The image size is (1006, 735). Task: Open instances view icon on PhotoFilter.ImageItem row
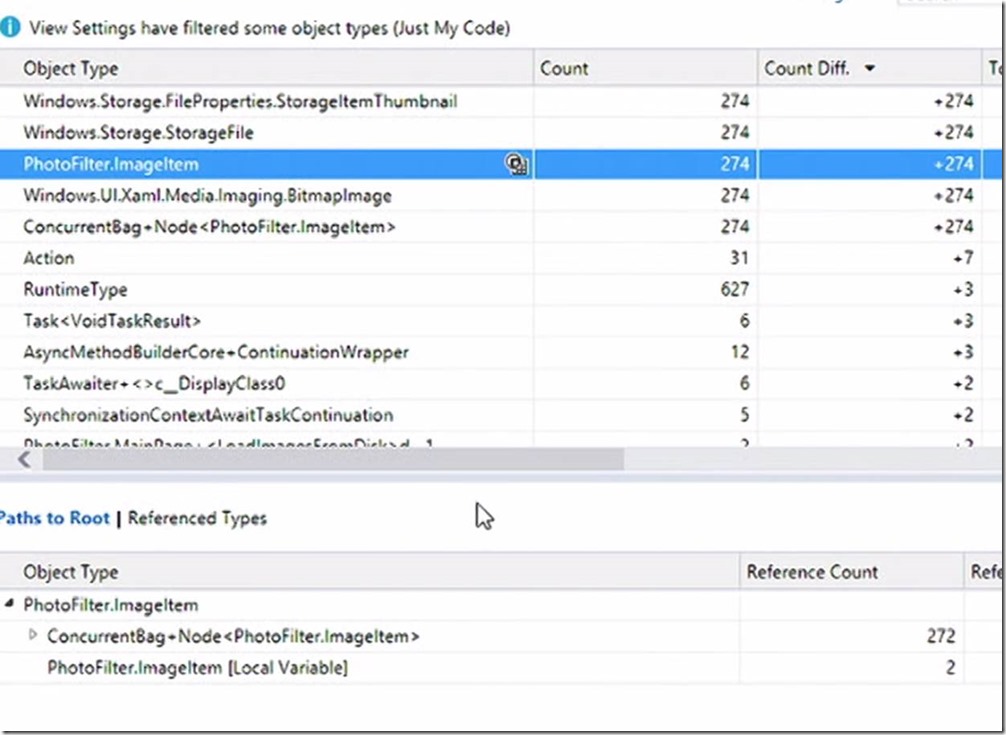[x=516, y=164]
